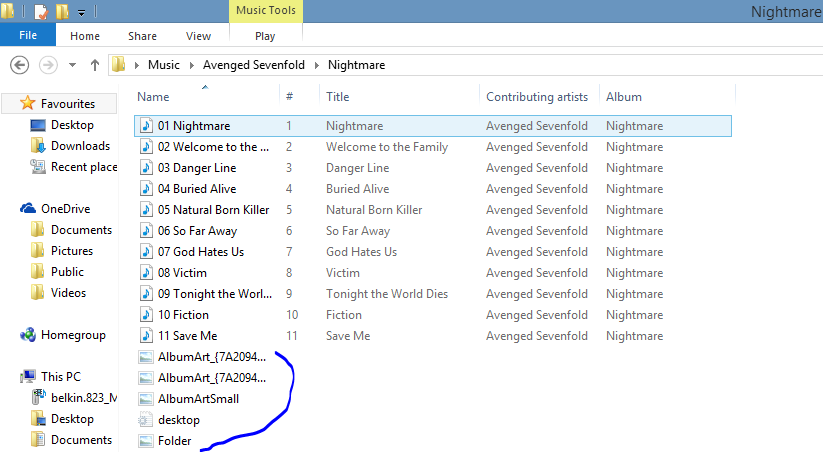The width and height of the screenshot is (823, 452).
Task: Open the recent locations dropdown arrow
Action: click(x=72, y=65)
